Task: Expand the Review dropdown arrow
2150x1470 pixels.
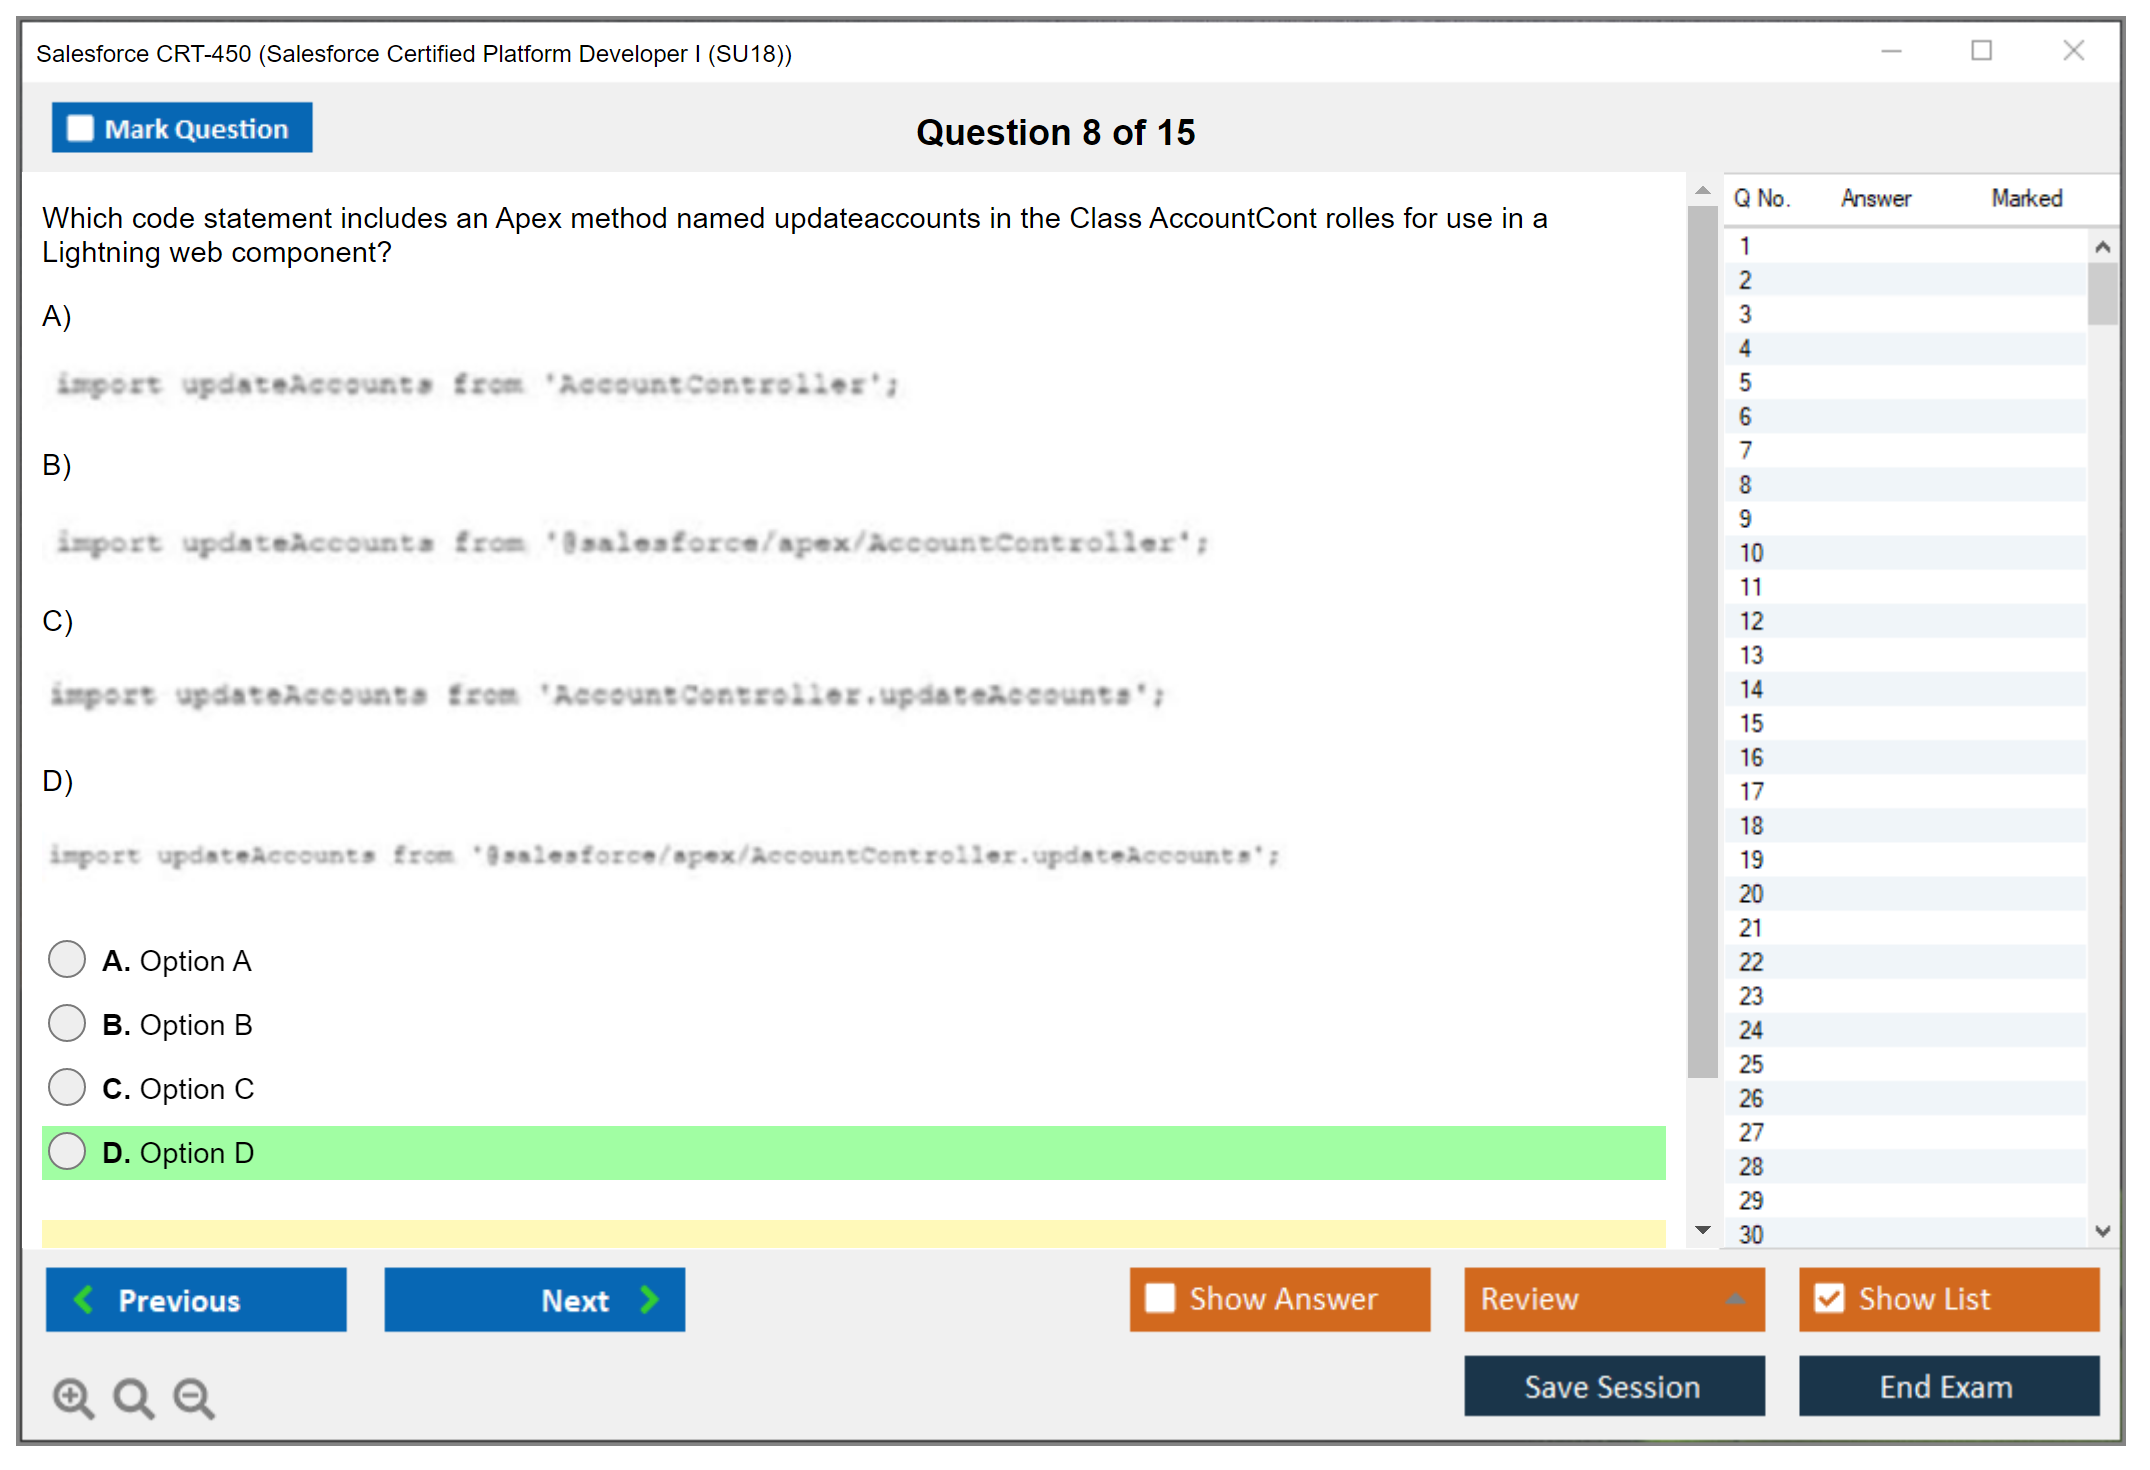Action: 1735,1299
